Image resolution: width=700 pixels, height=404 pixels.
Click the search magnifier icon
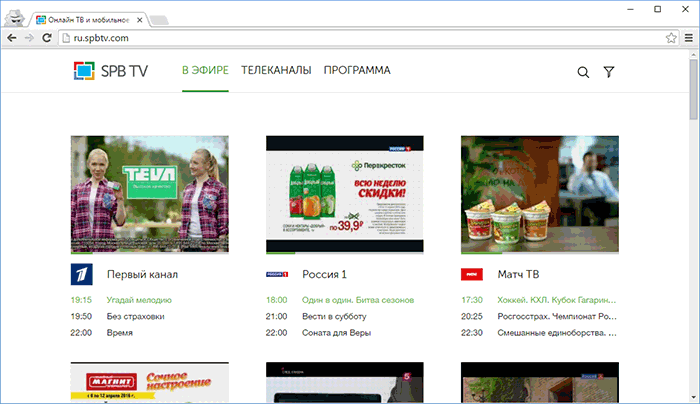pos(583,72)
